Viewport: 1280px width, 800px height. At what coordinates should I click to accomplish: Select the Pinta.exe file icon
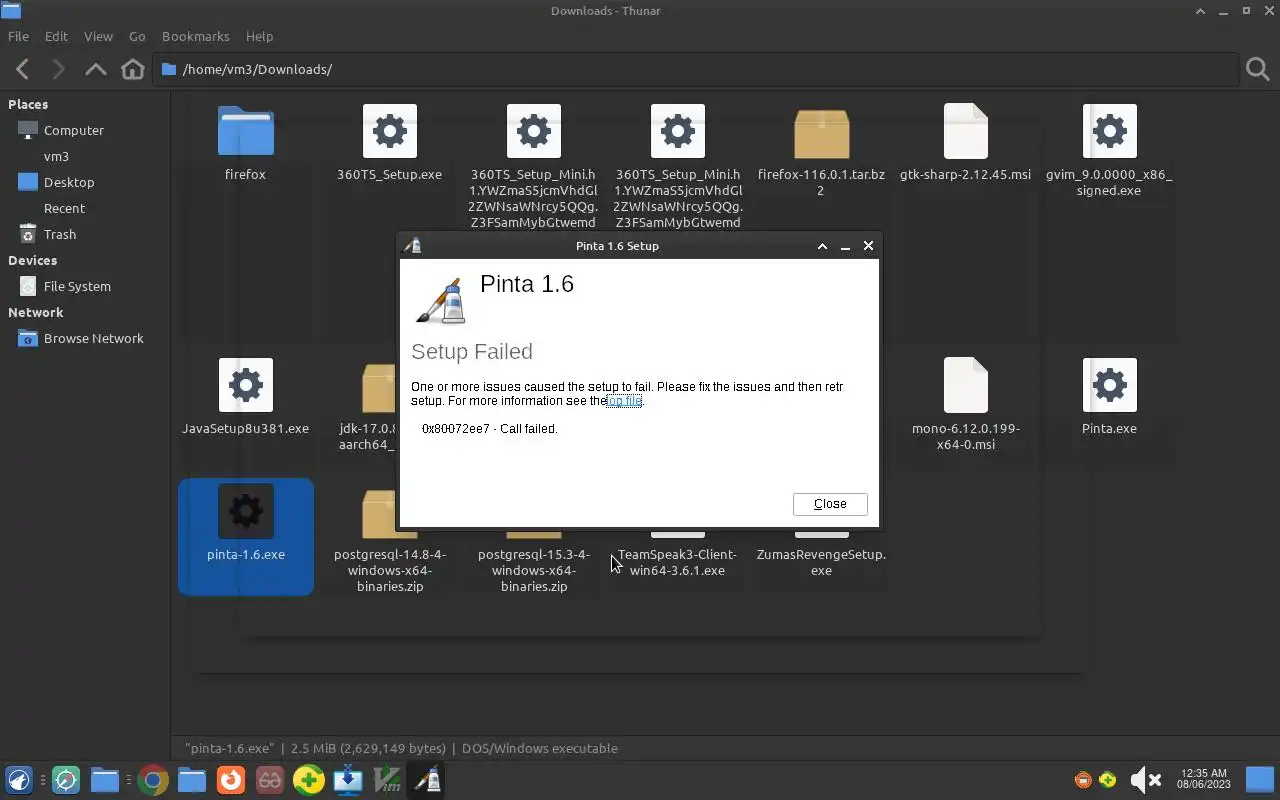pos(1109,385)
